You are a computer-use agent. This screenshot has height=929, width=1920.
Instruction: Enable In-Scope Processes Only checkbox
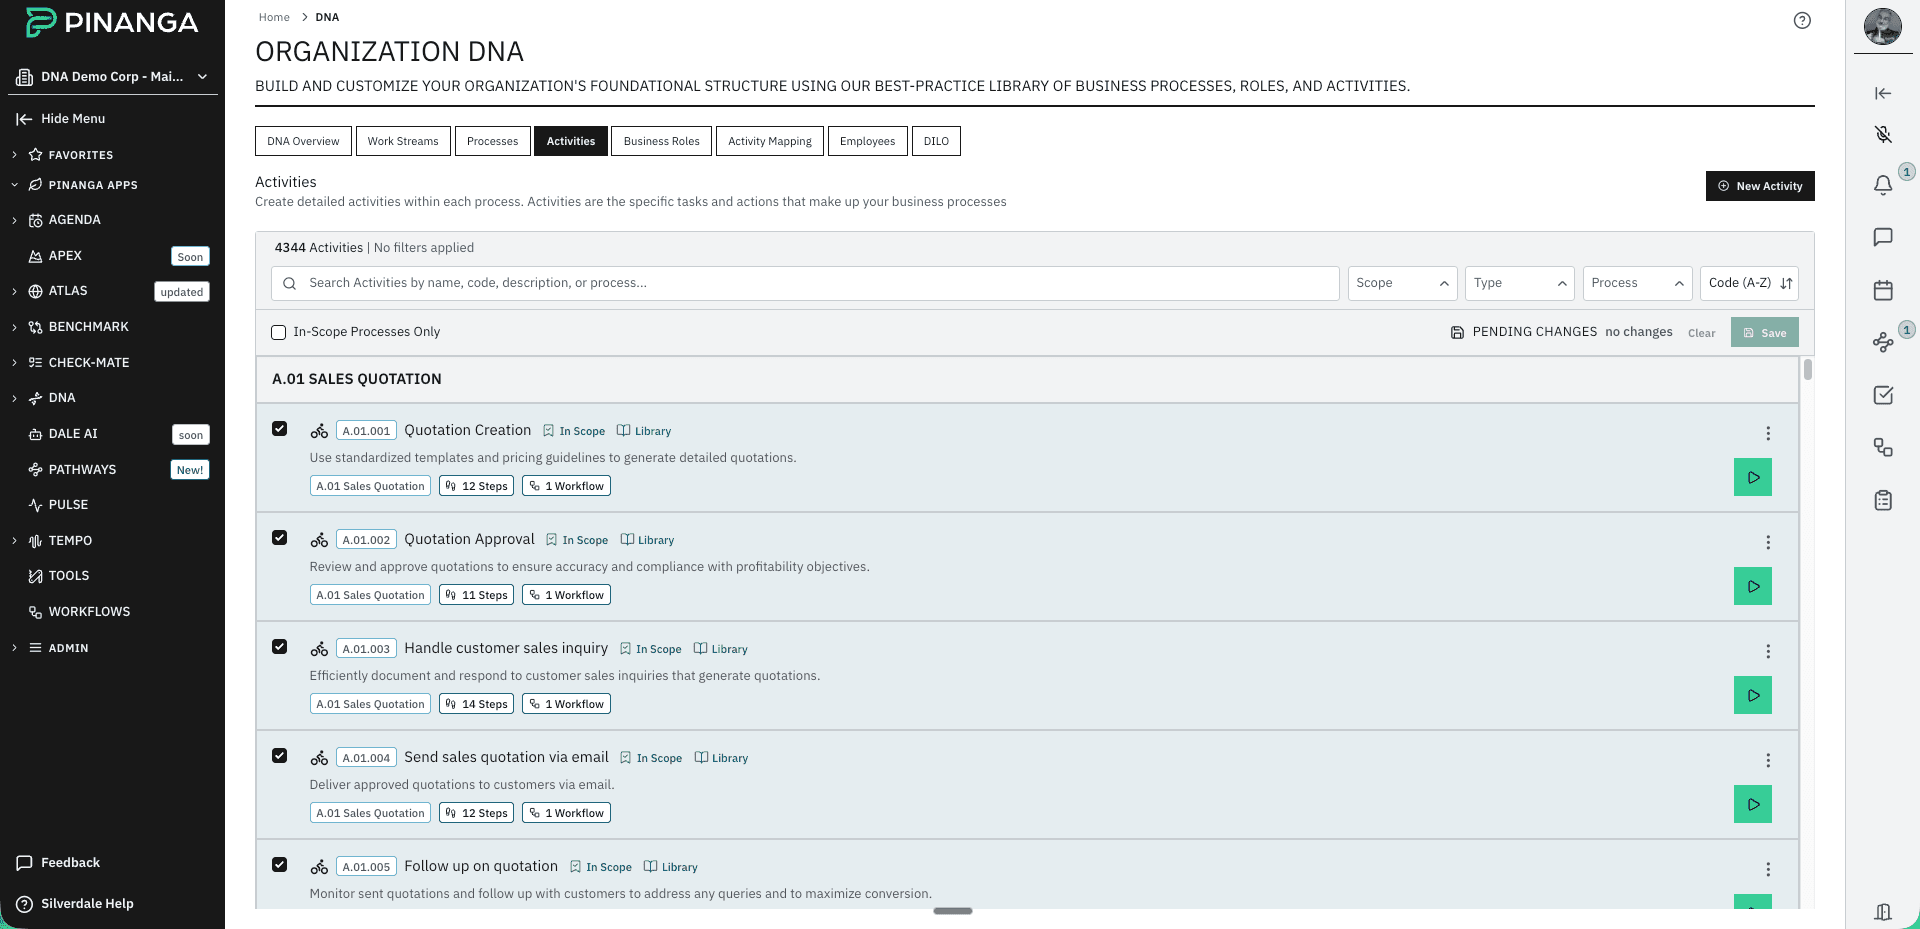[x=279, y=332]
